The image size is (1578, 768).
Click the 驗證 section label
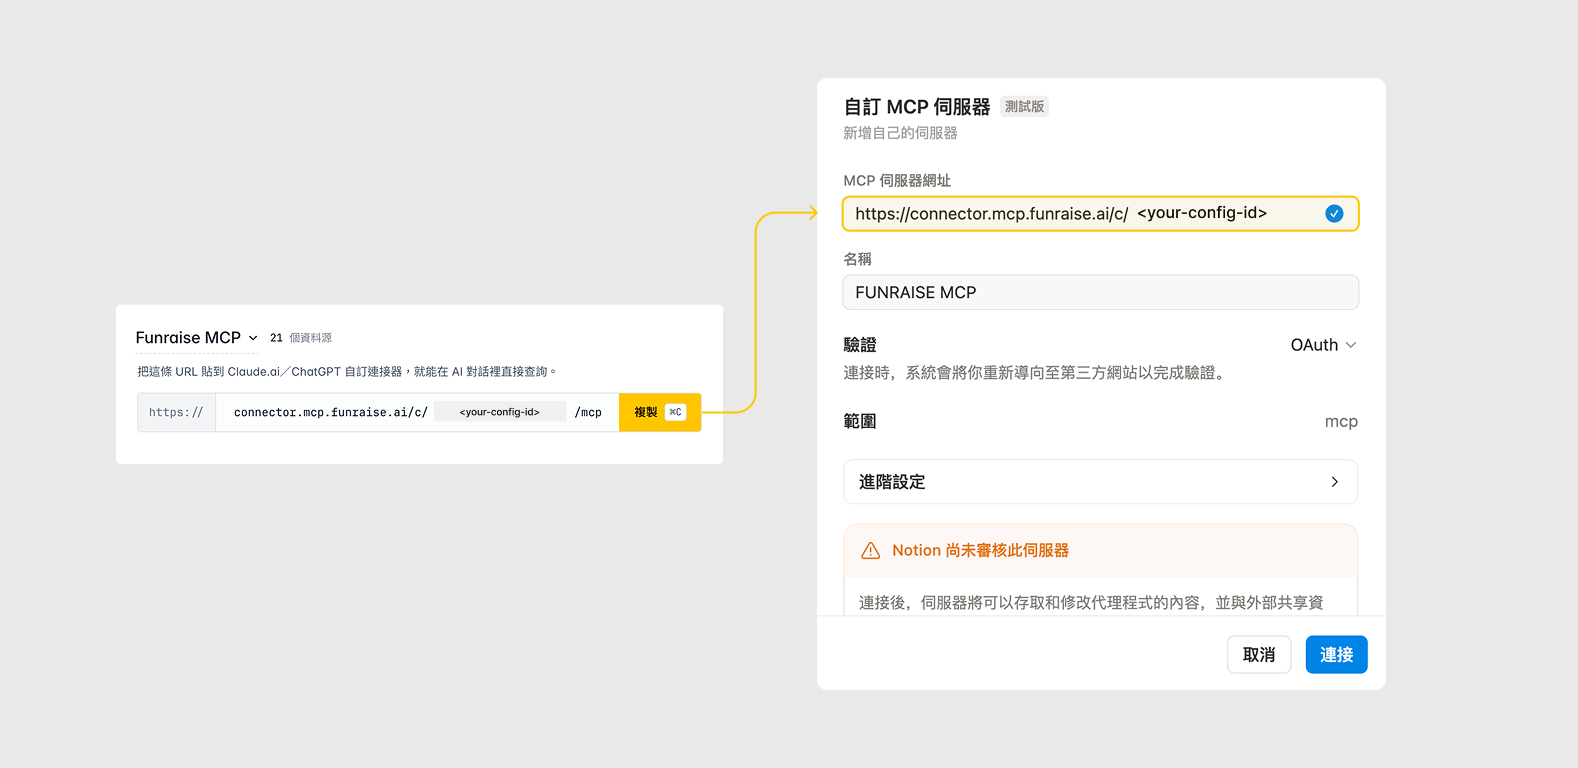[860, 345]
